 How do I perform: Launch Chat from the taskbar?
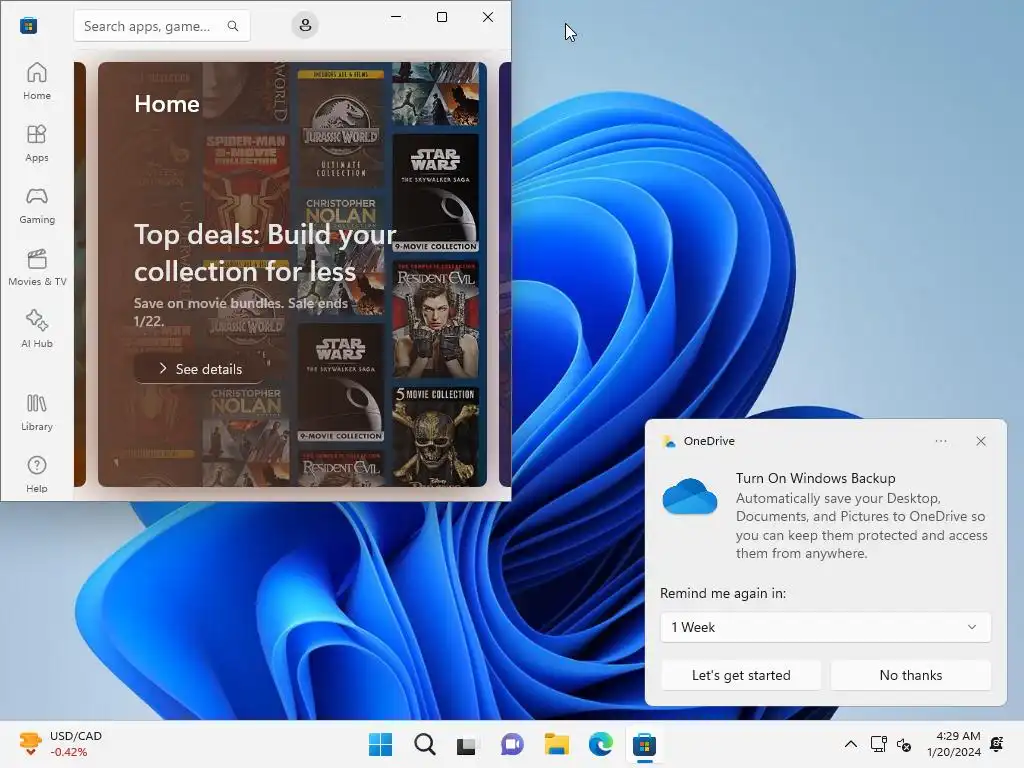(x=512, y=744)
